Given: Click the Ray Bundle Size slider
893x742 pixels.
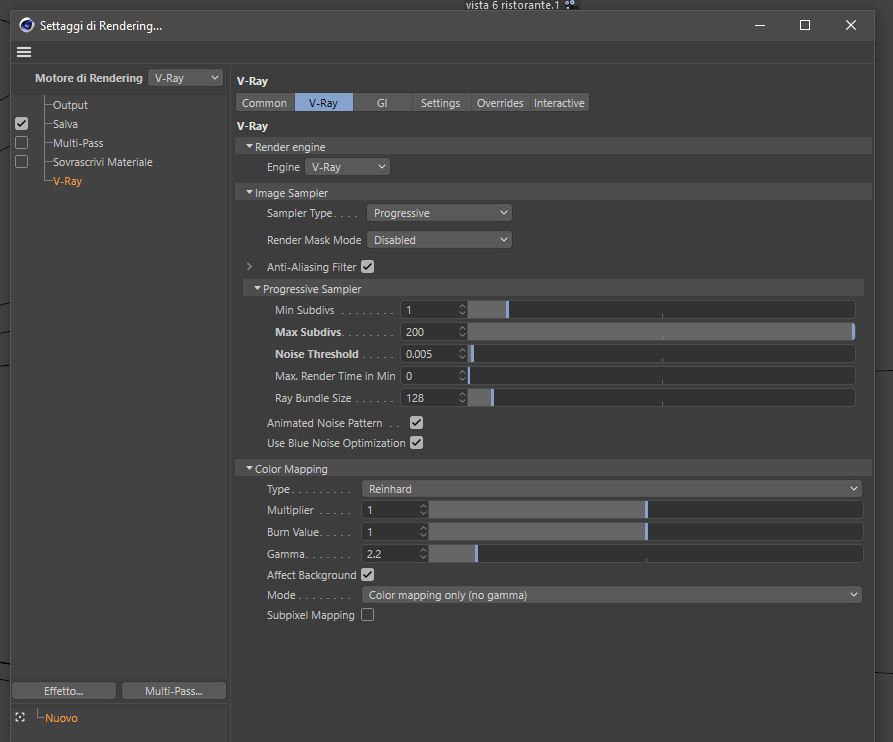Looking at the screenshot, I should 661,398.
